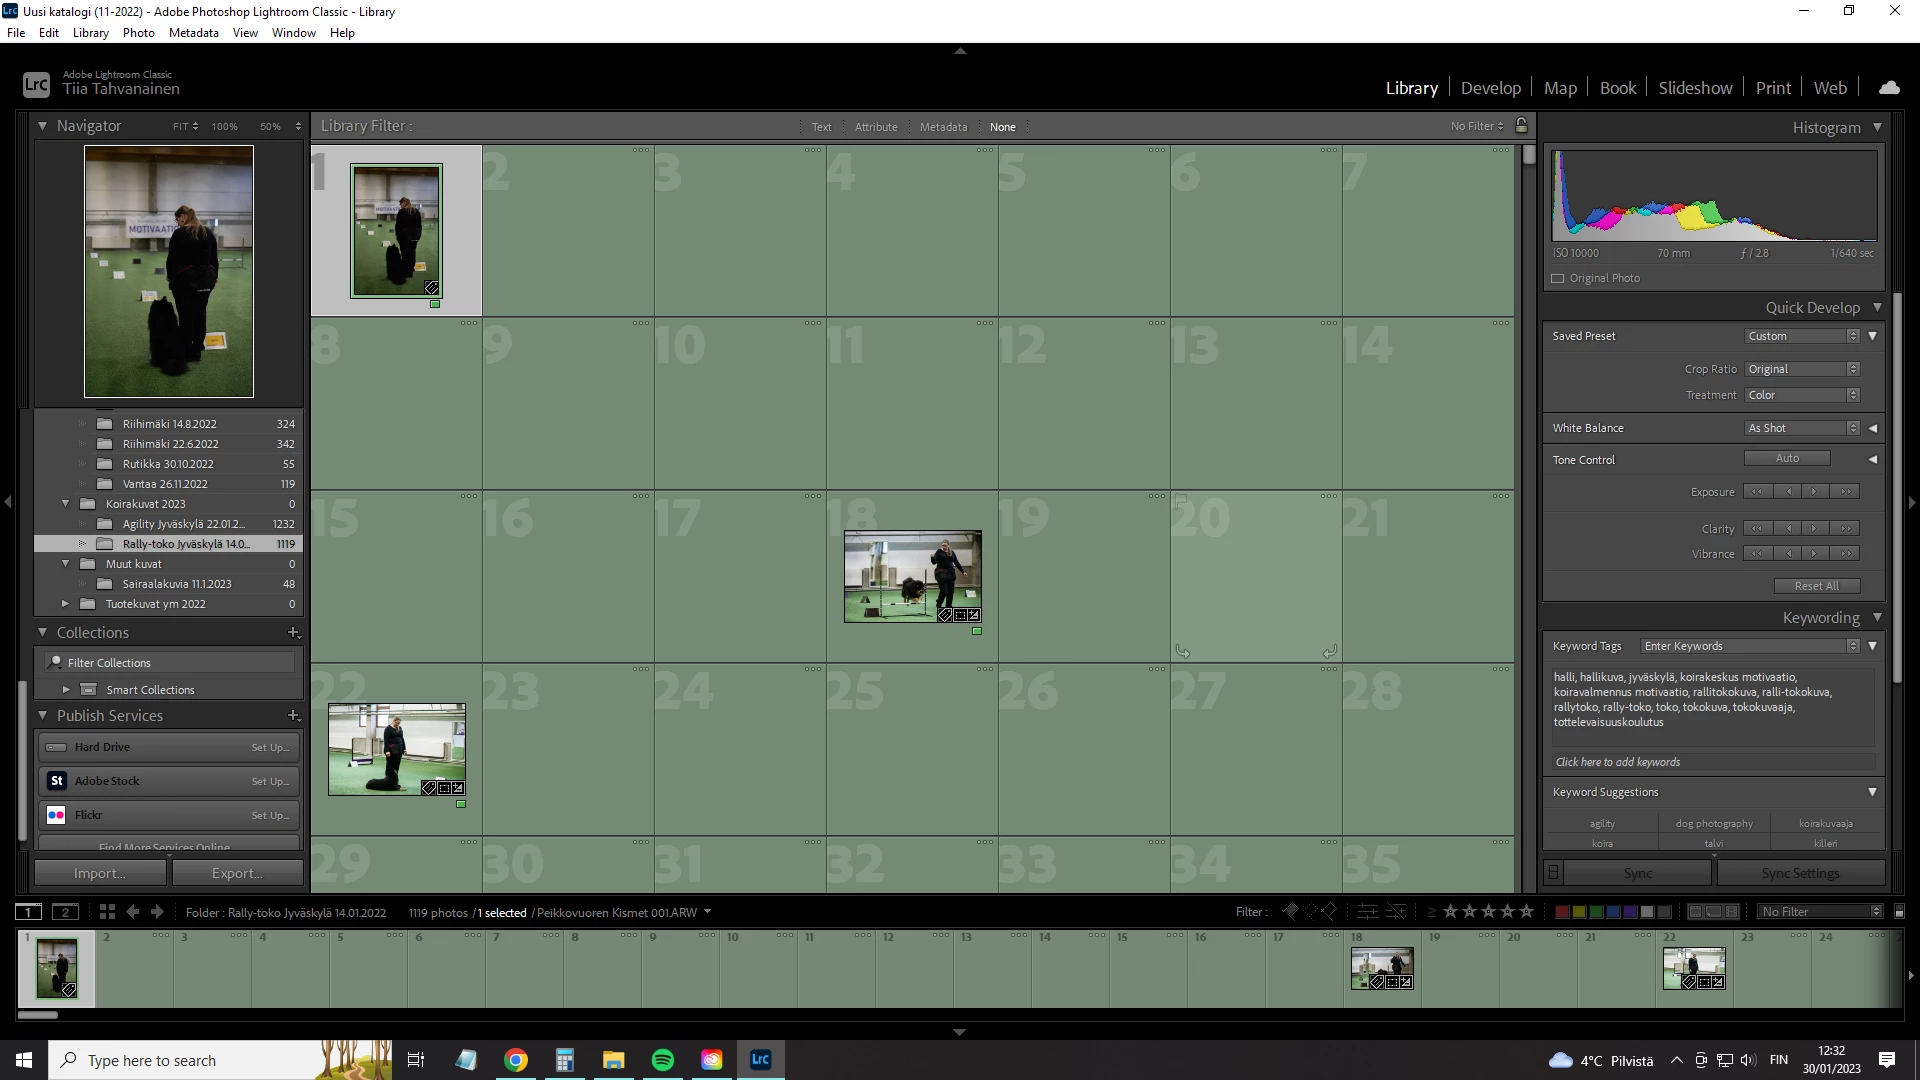
Task: Go back with the left arrow icon
Action: (132, 912)
